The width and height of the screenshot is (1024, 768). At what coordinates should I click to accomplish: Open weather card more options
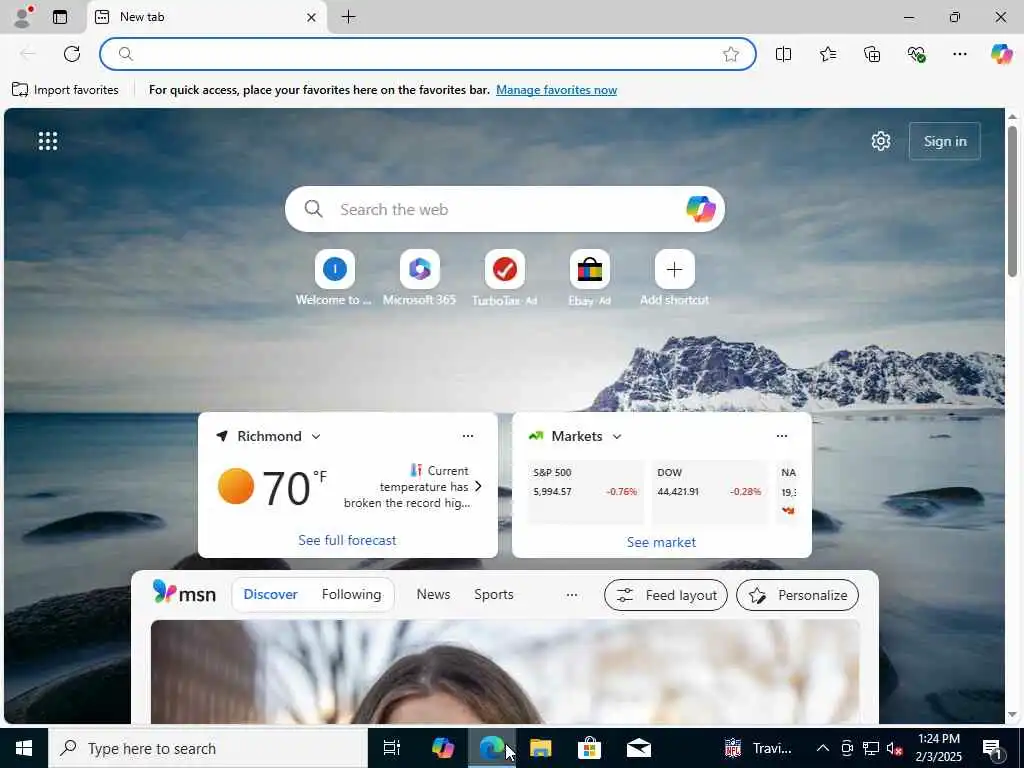468,436
